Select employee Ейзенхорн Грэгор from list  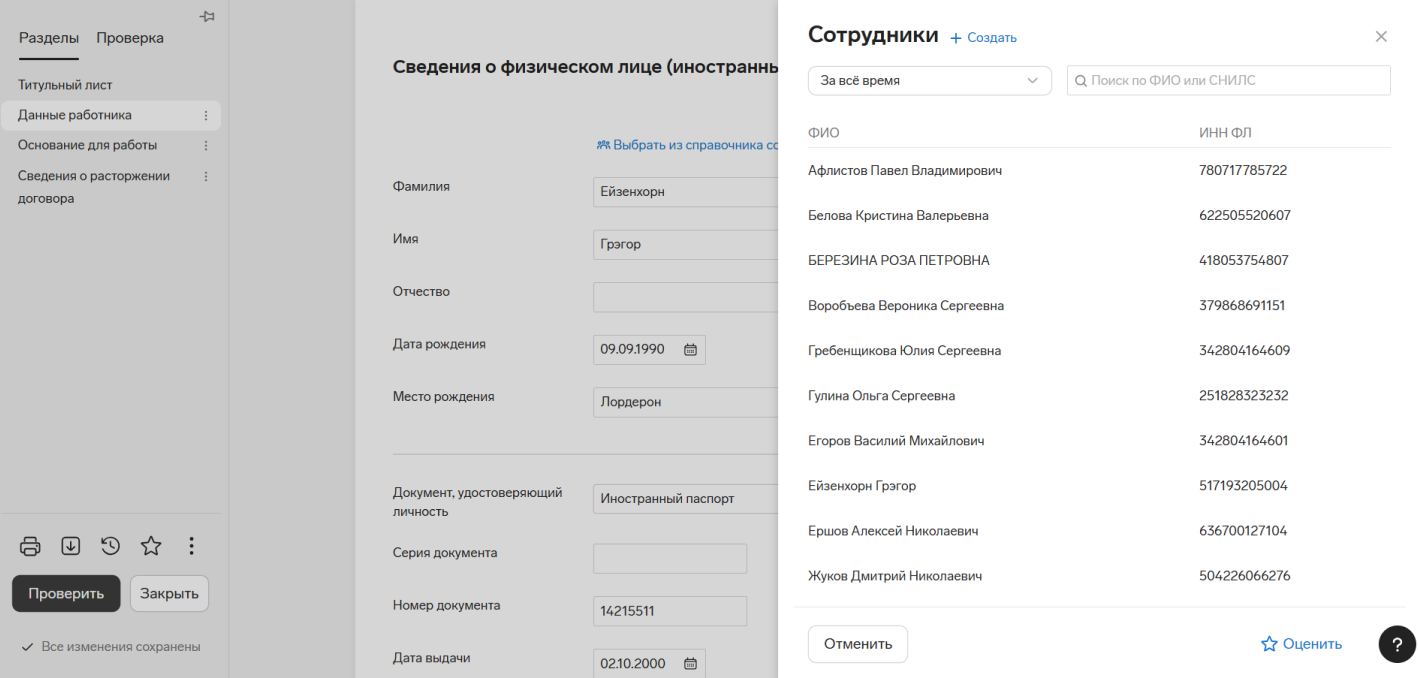coord(862,486)
